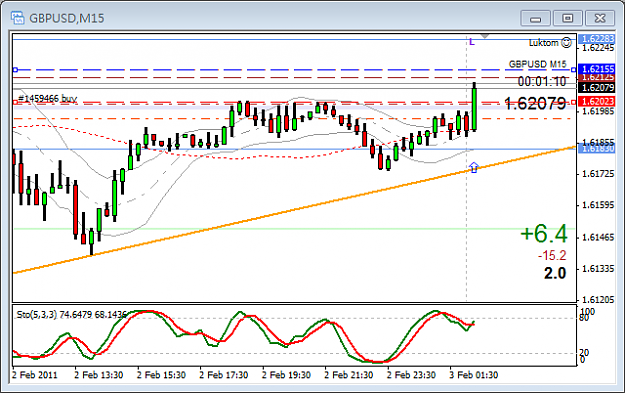Click the 1.62283 price tag at top
625x393 pixels.
tap(597, 39)
